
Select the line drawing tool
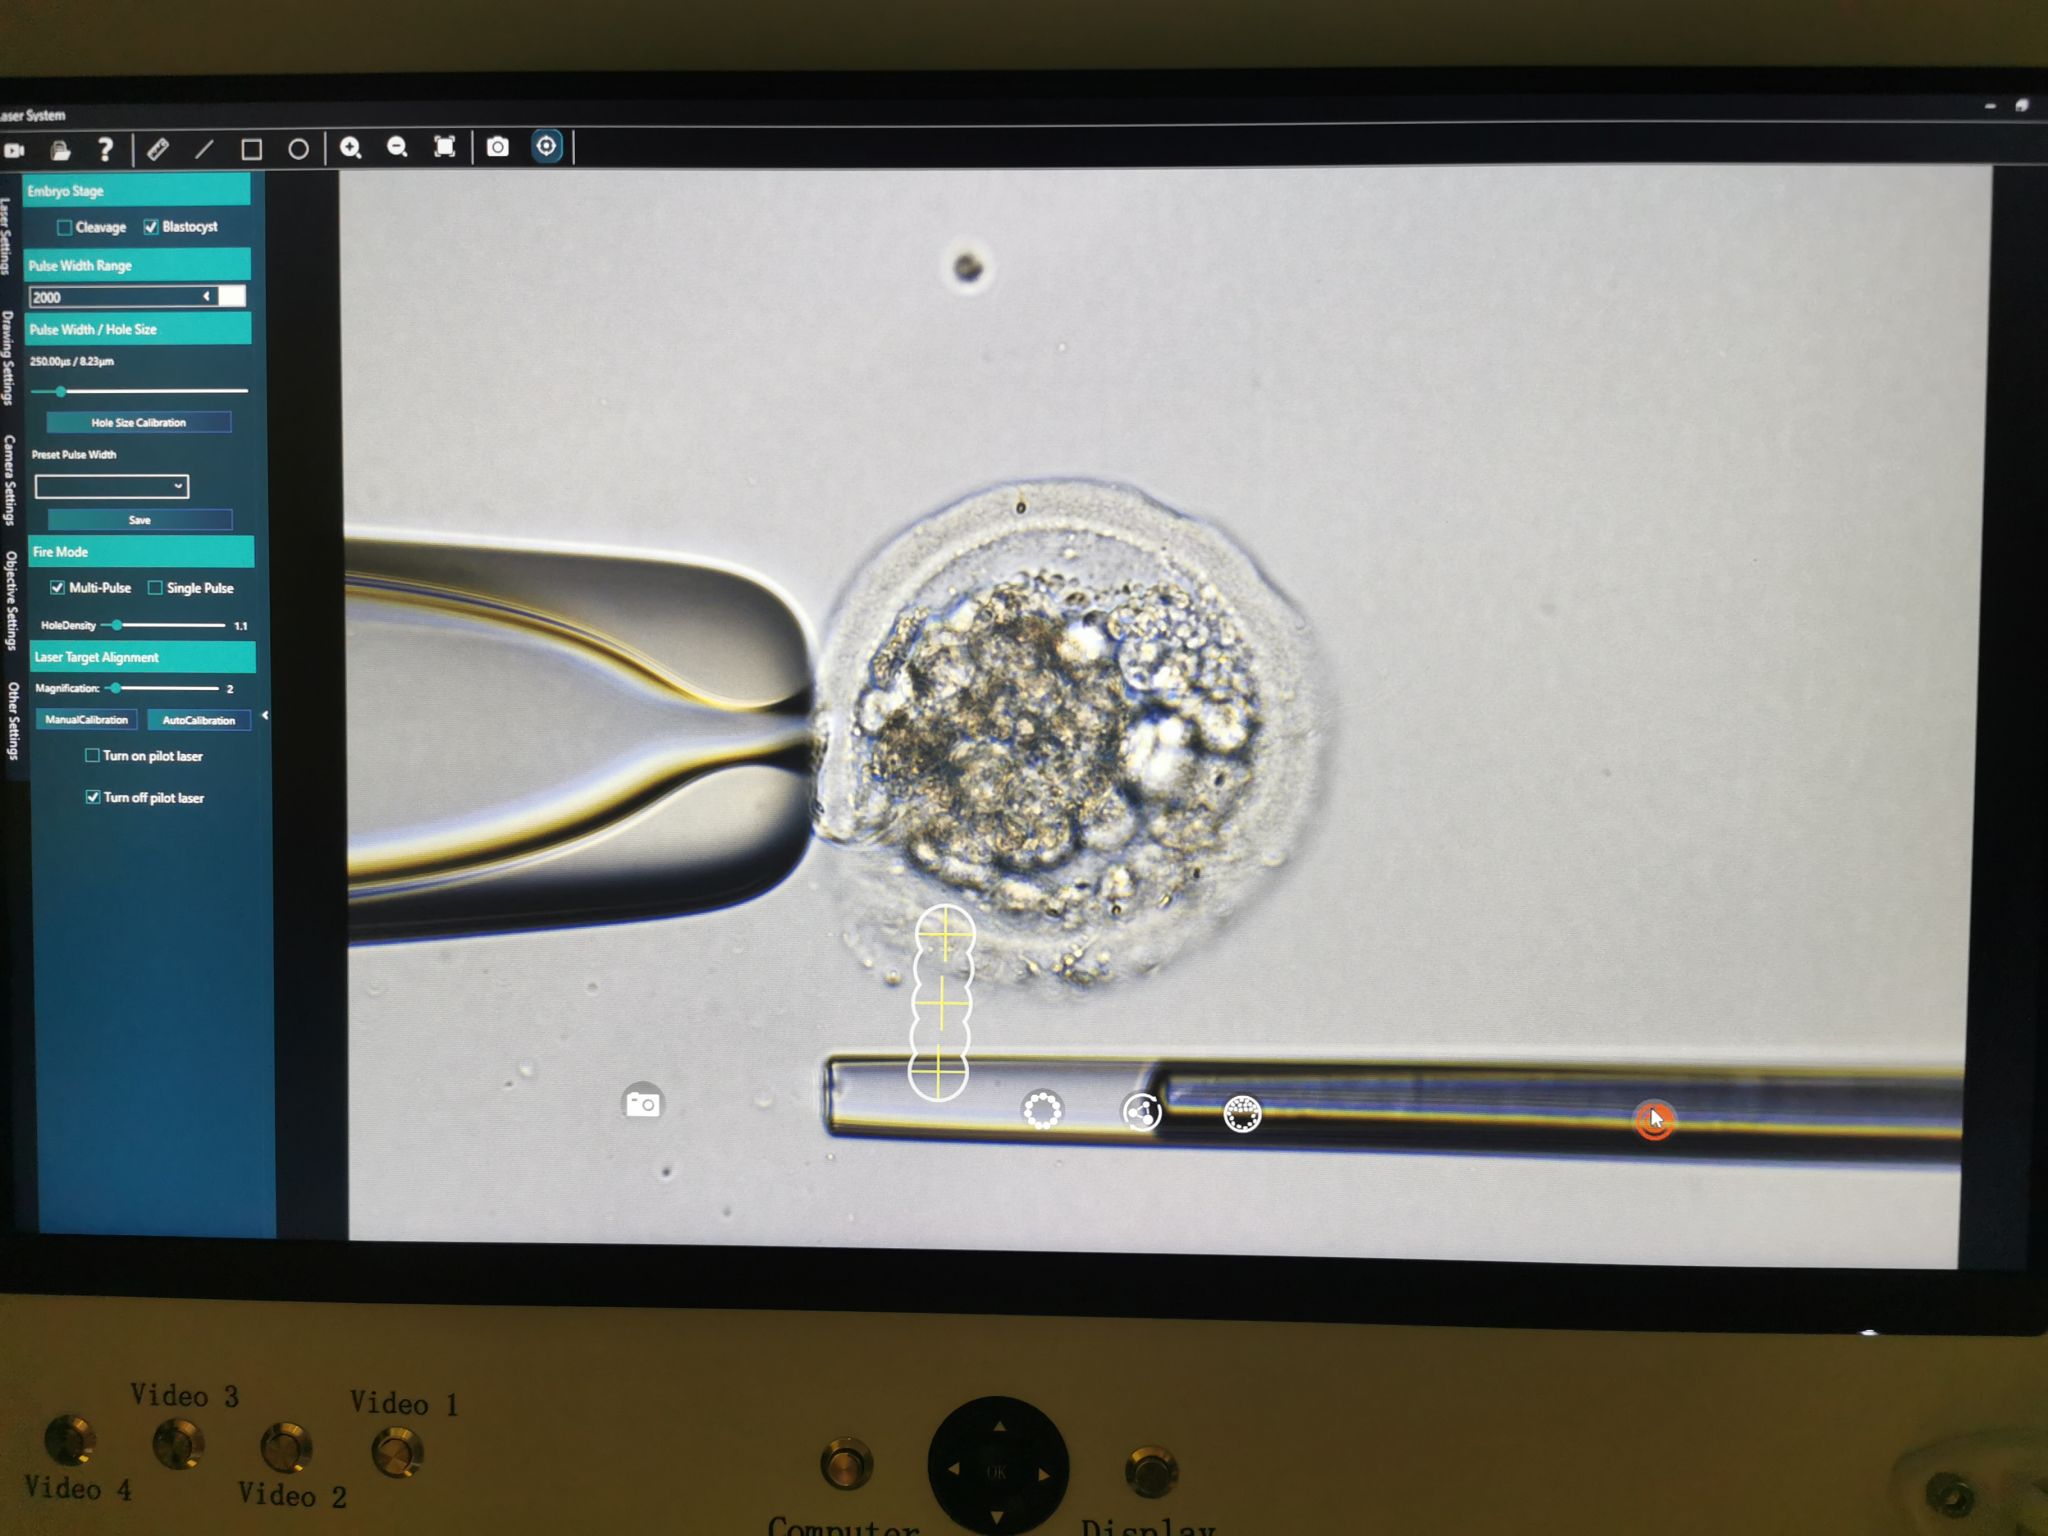(x=204, y=150)
